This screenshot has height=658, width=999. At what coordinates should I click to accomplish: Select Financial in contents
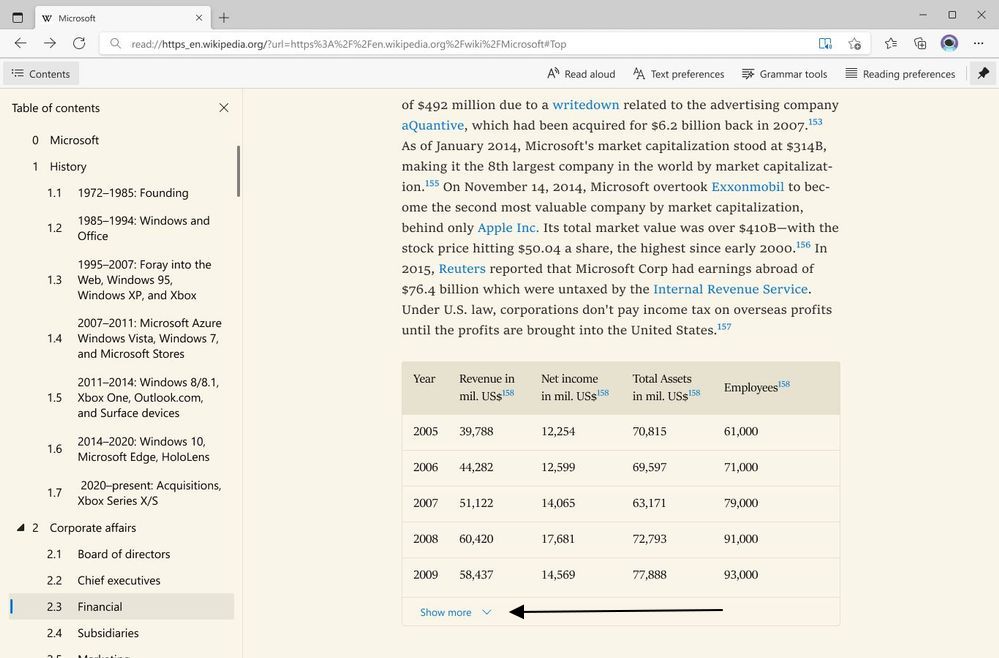pyautogui.click(x=121, y=606)
